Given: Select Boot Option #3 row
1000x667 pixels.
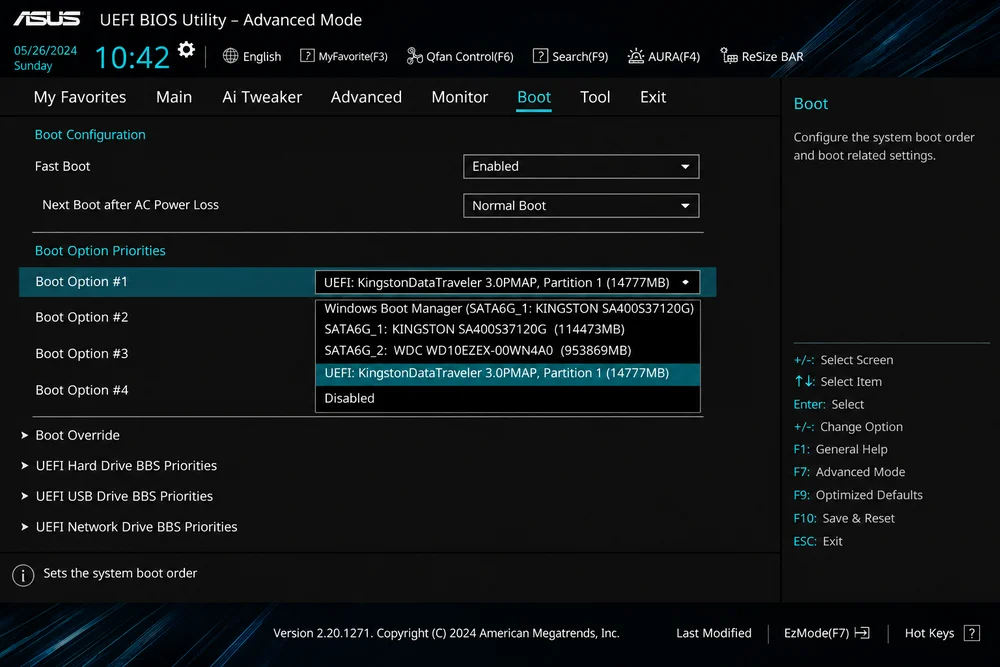Looking at the screenshot, I should [x=82, y=353].
